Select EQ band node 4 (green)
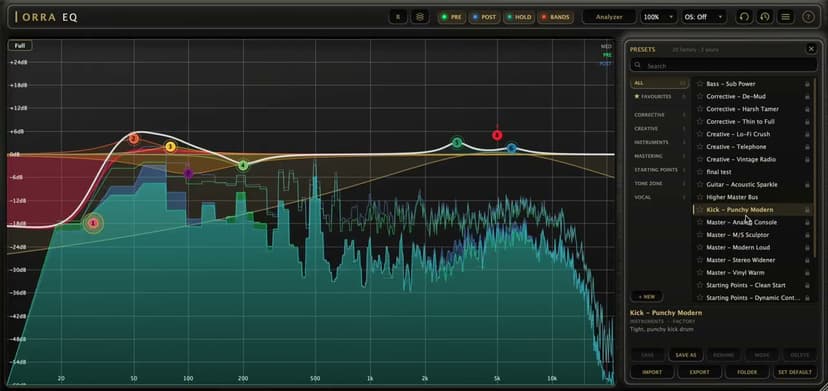Image resolution: width=828 pixels, height=391 pixels. (x=243, y=166)
